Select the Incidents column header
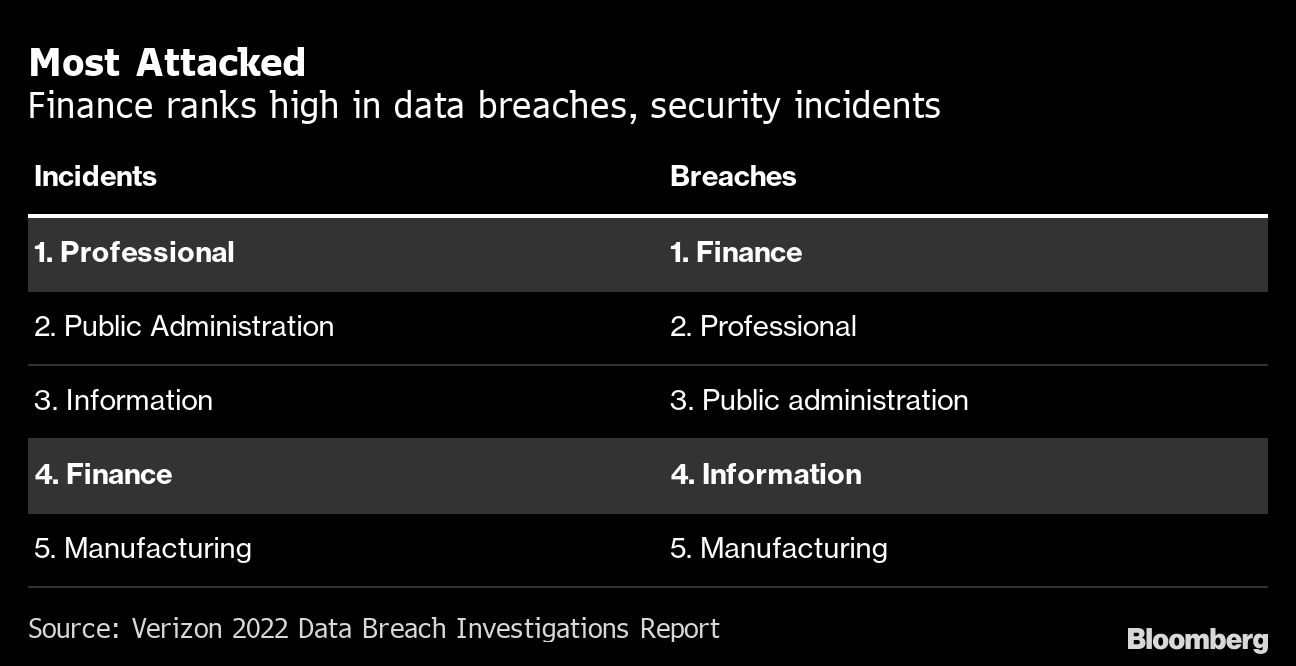The width and height of the screenshot is (1296, 666). click(95, 176)
